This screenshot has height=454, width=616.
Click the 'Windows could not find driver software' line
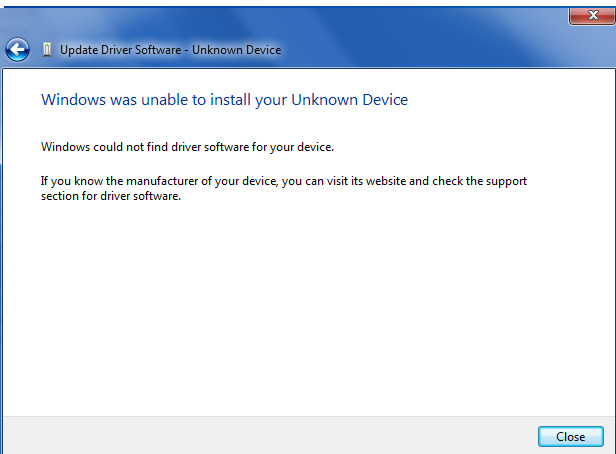pyautogui.click(x=187, y=147)
